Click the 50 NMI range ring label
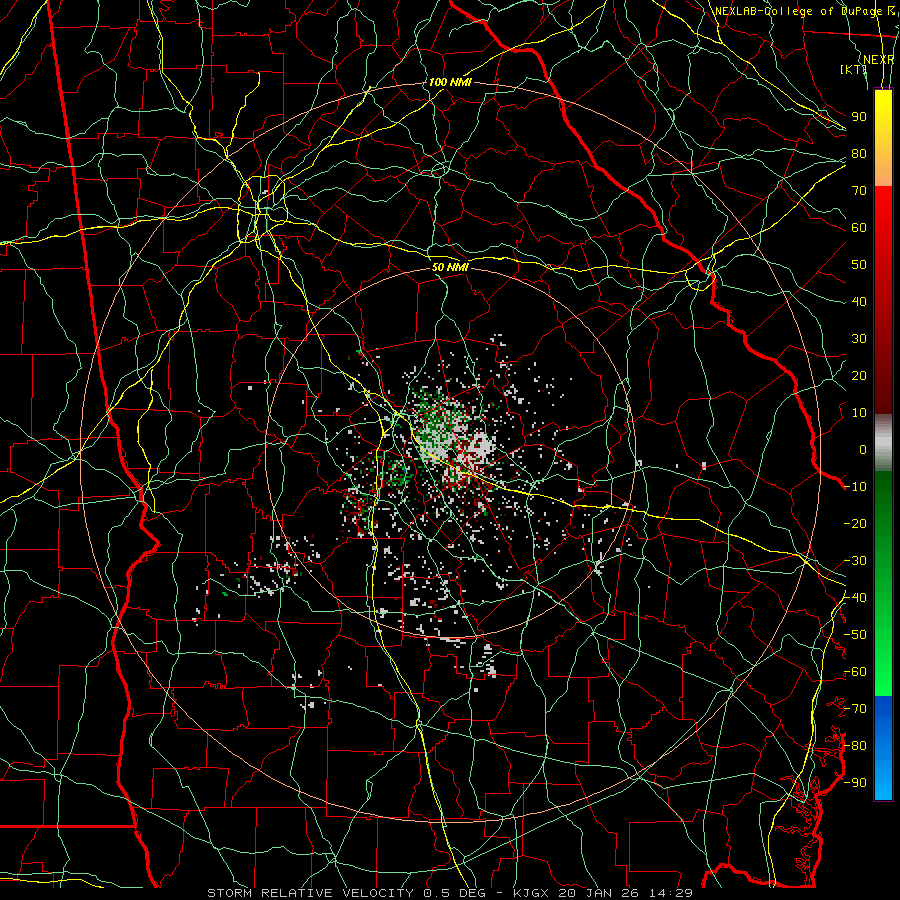This screenshot has height=900, width=900. [450, 267]
